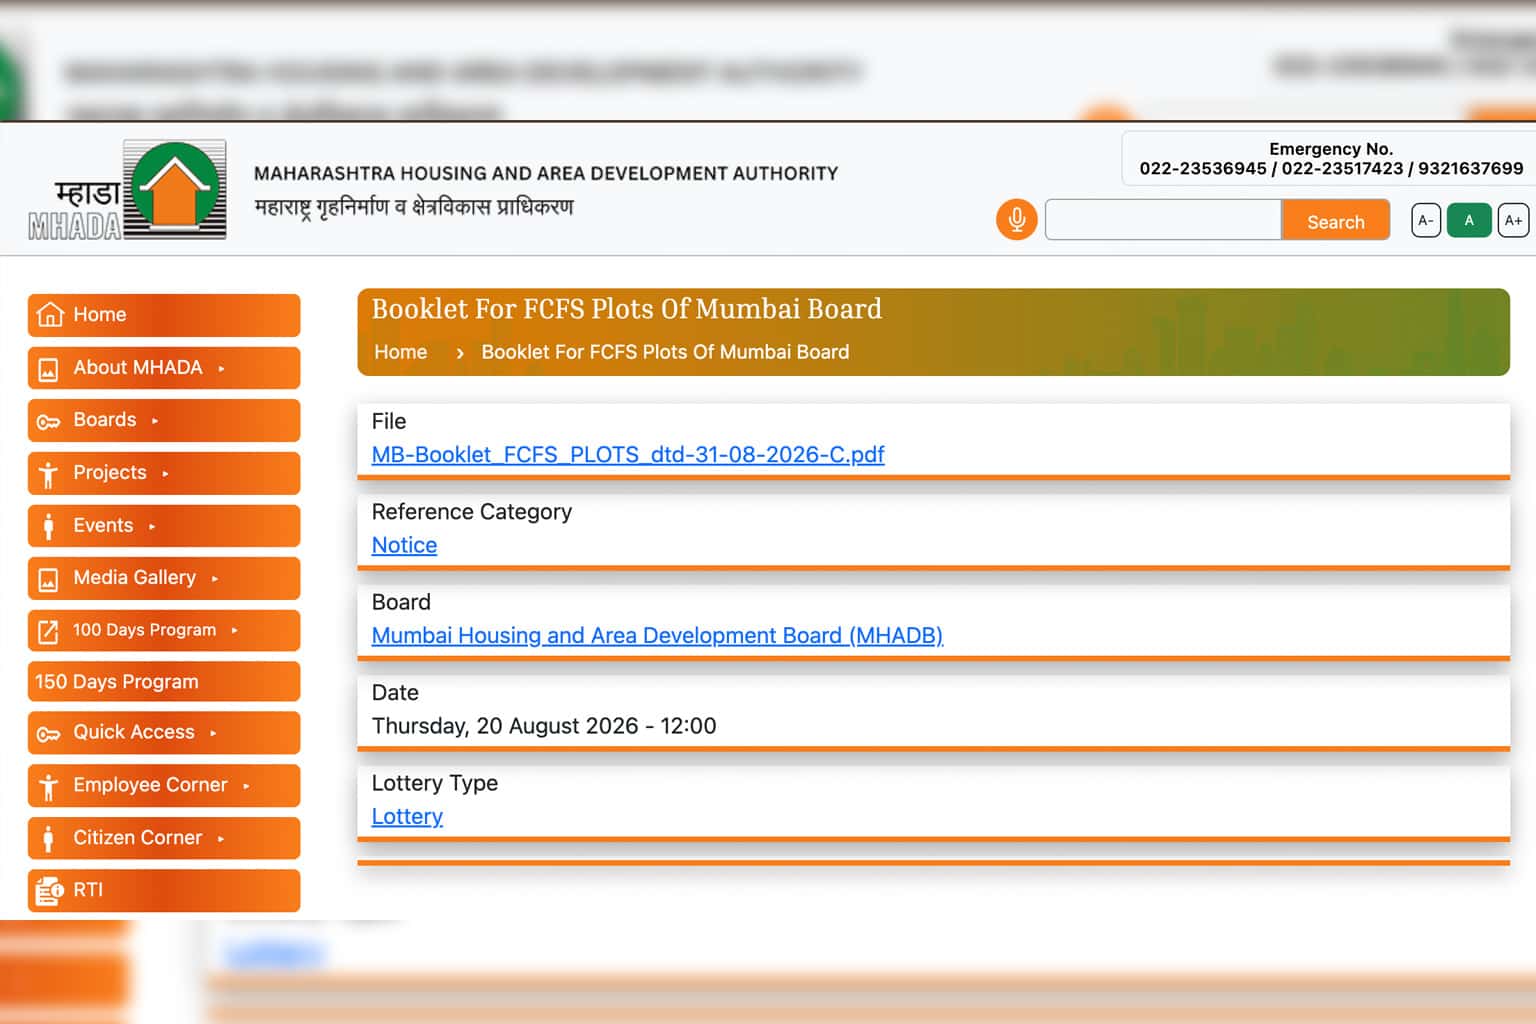Image resolution: width=1536 pixels, height=1024 pixels.
Task: Click the 100 Days Program external-link icon
Action: coord(48,631)
